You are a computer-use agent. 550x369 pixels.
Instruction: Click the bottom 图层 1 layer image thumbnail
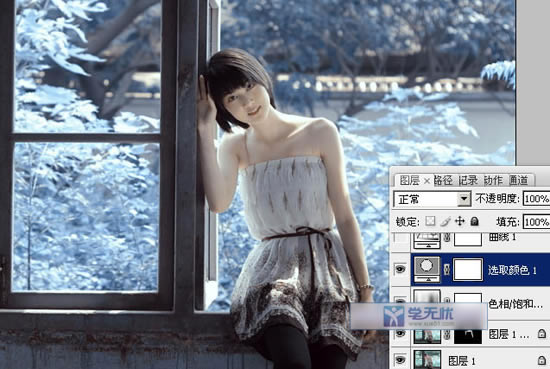click(427, 360)
